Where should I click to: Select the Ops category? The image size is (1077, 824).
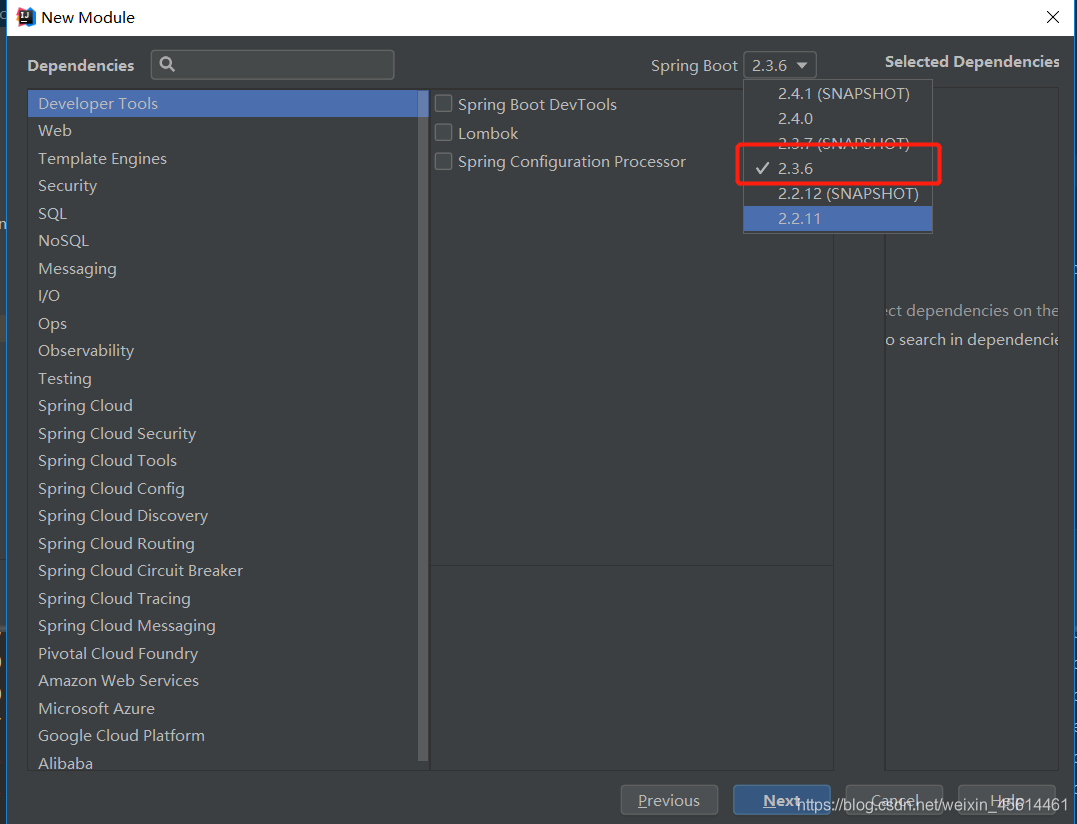coord(223,323)
